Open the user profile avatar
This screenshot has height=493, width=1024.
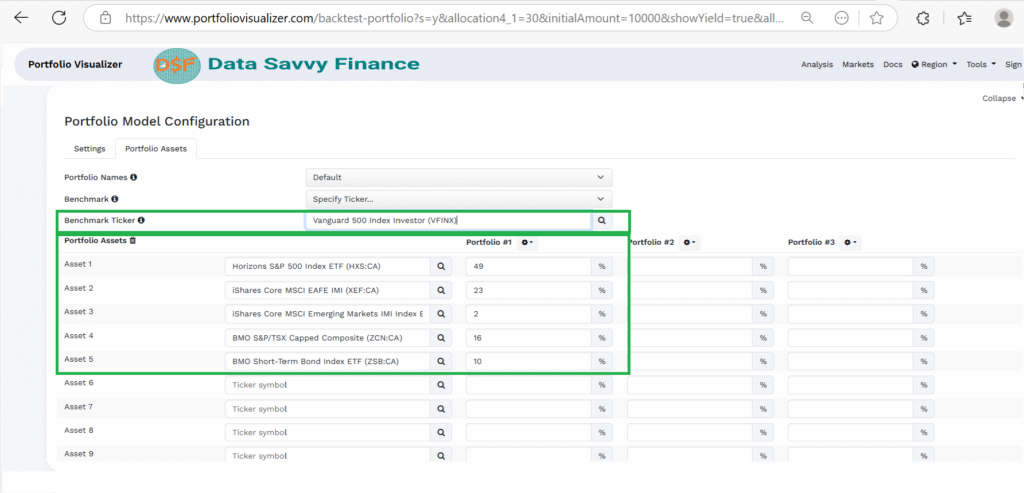pyautogui.click(x=1004, y=18)
